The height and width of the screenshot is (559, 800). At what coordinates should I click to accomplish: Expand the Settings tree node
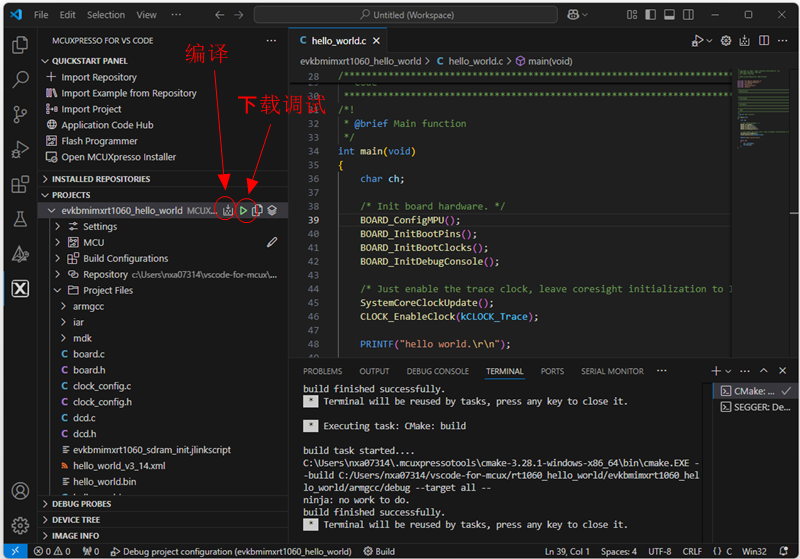click(x=58, y=227)
